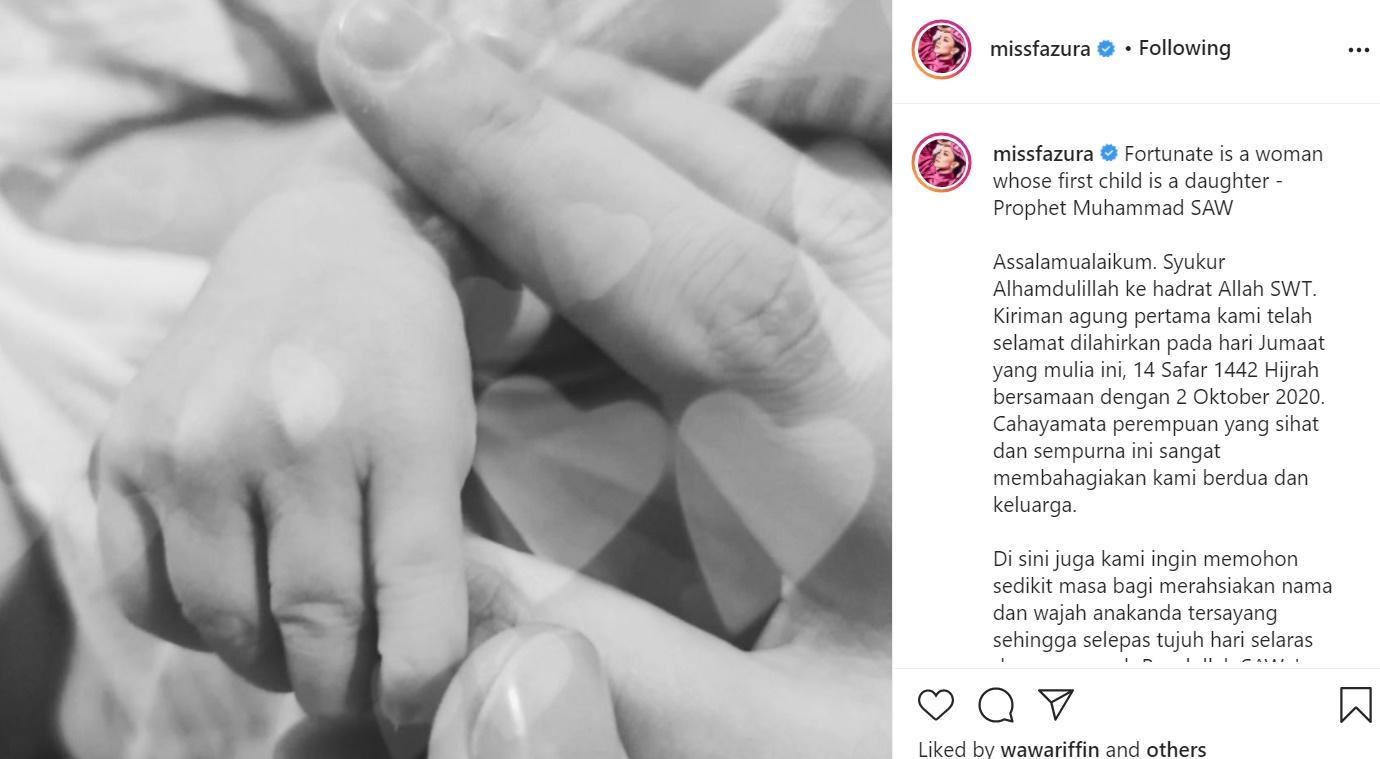Click the 'Liked by' text line

point(1062,749)
